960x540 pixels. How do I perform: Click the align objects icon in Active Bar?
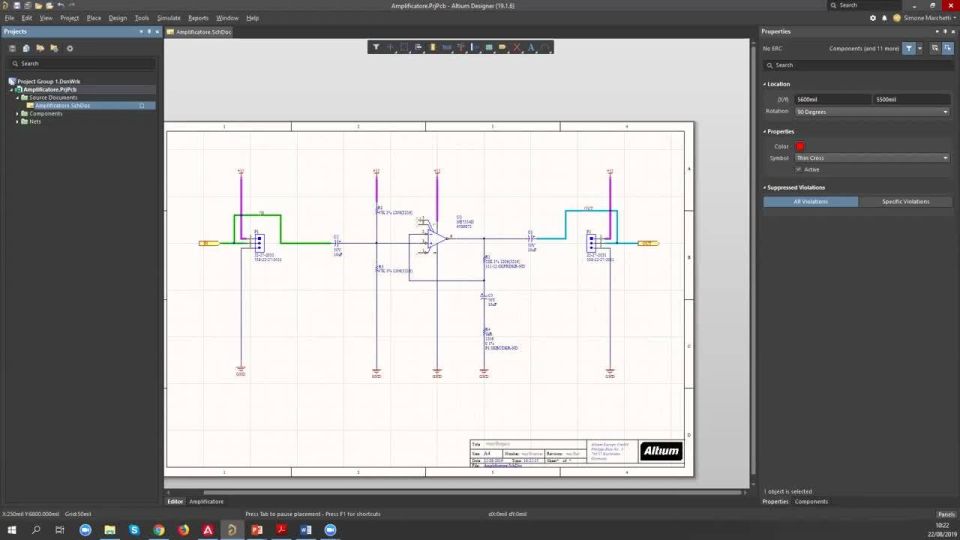(418, 47)
